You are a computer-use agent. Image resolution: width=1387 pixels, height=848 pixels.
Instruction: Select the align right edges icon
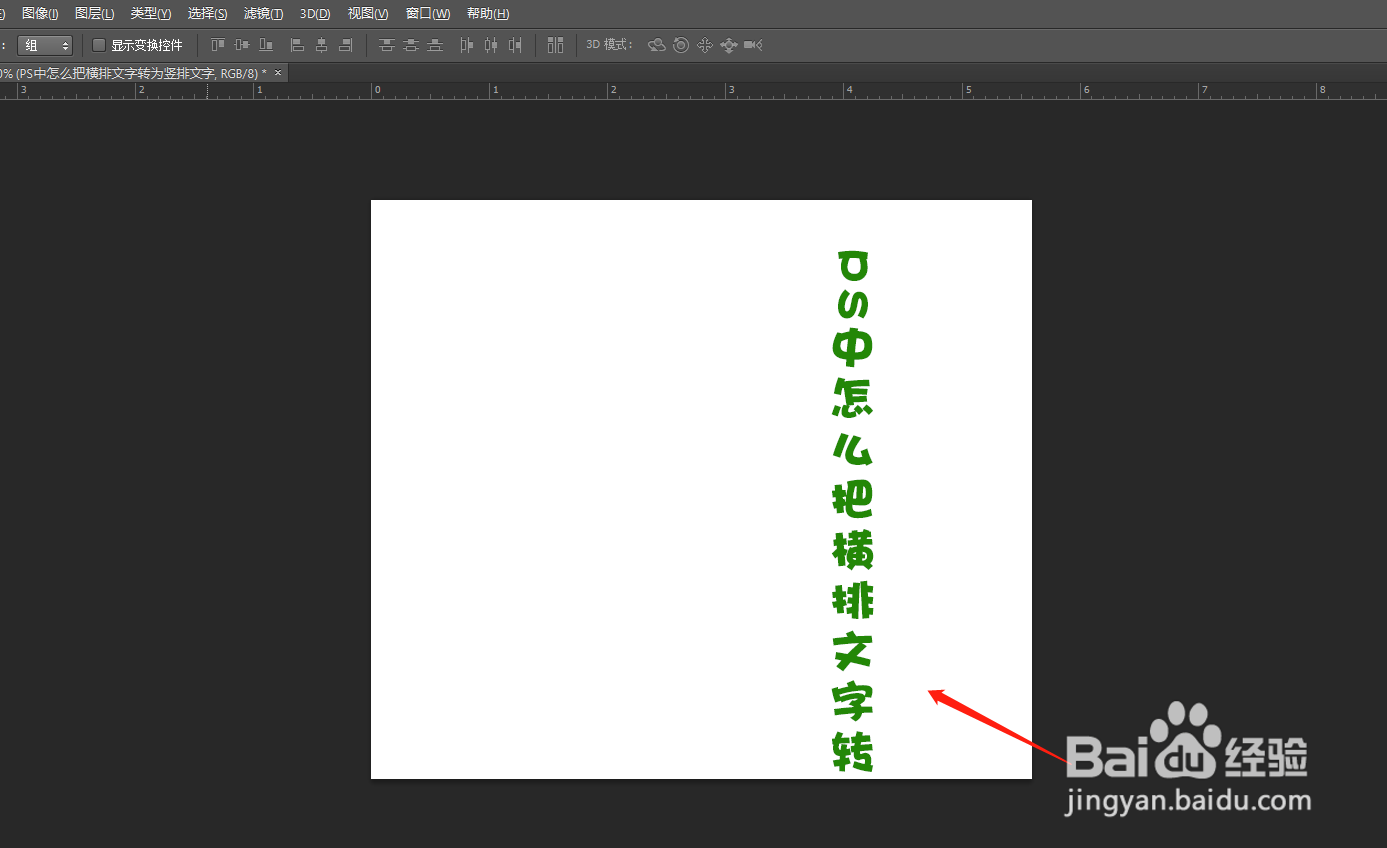coord(346,45)
